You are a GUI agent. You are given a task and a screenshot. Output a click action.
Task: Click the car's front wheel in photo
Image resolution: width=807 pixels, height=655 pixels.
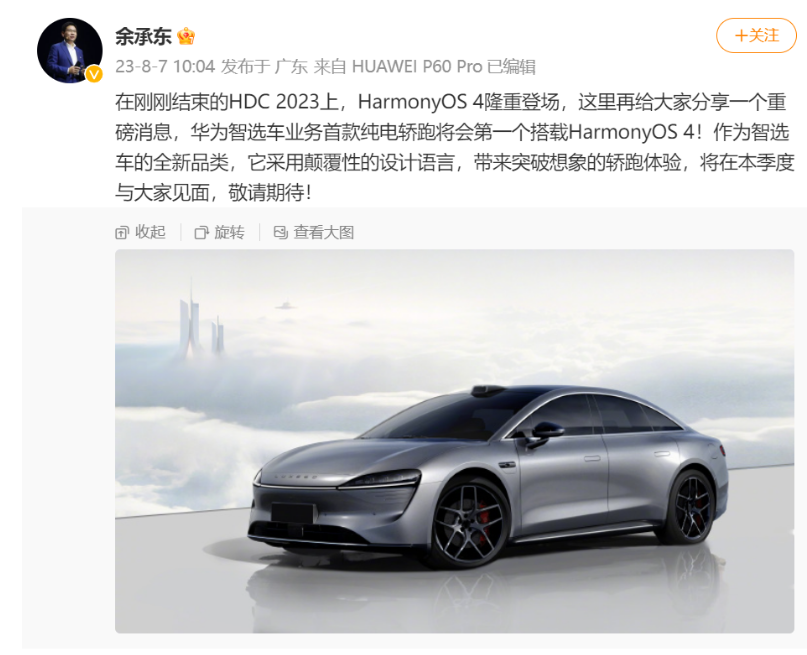pos(469,523)
